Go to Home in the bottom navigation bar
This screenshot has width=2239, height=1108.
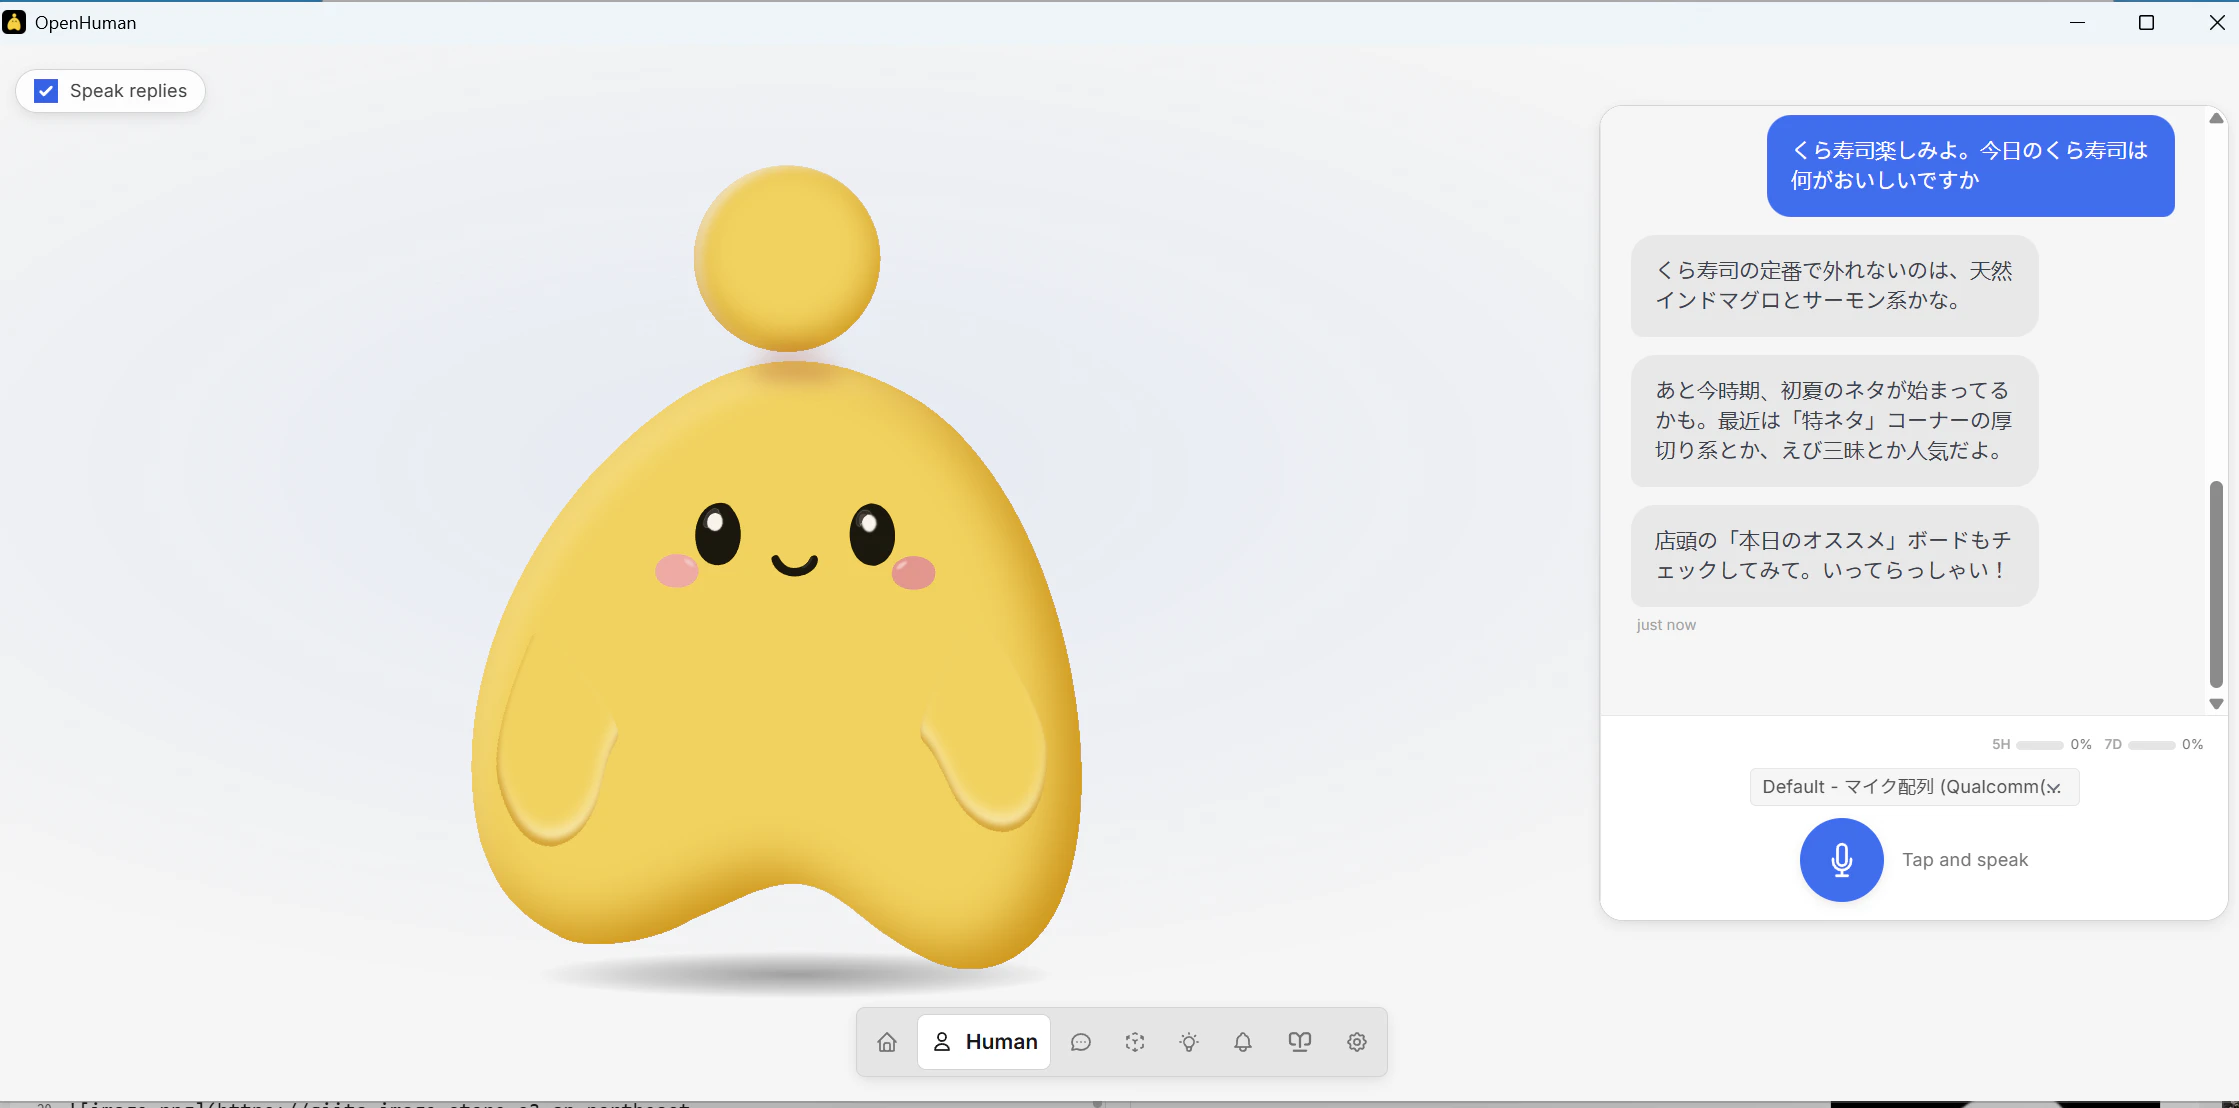coord(887,1042)
